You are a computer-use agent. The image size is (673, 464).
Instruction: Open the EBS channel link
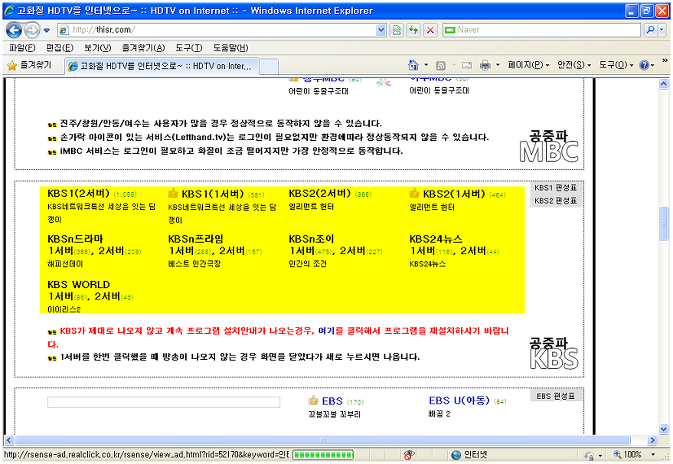pyautogui.click(x=332, y=401)
